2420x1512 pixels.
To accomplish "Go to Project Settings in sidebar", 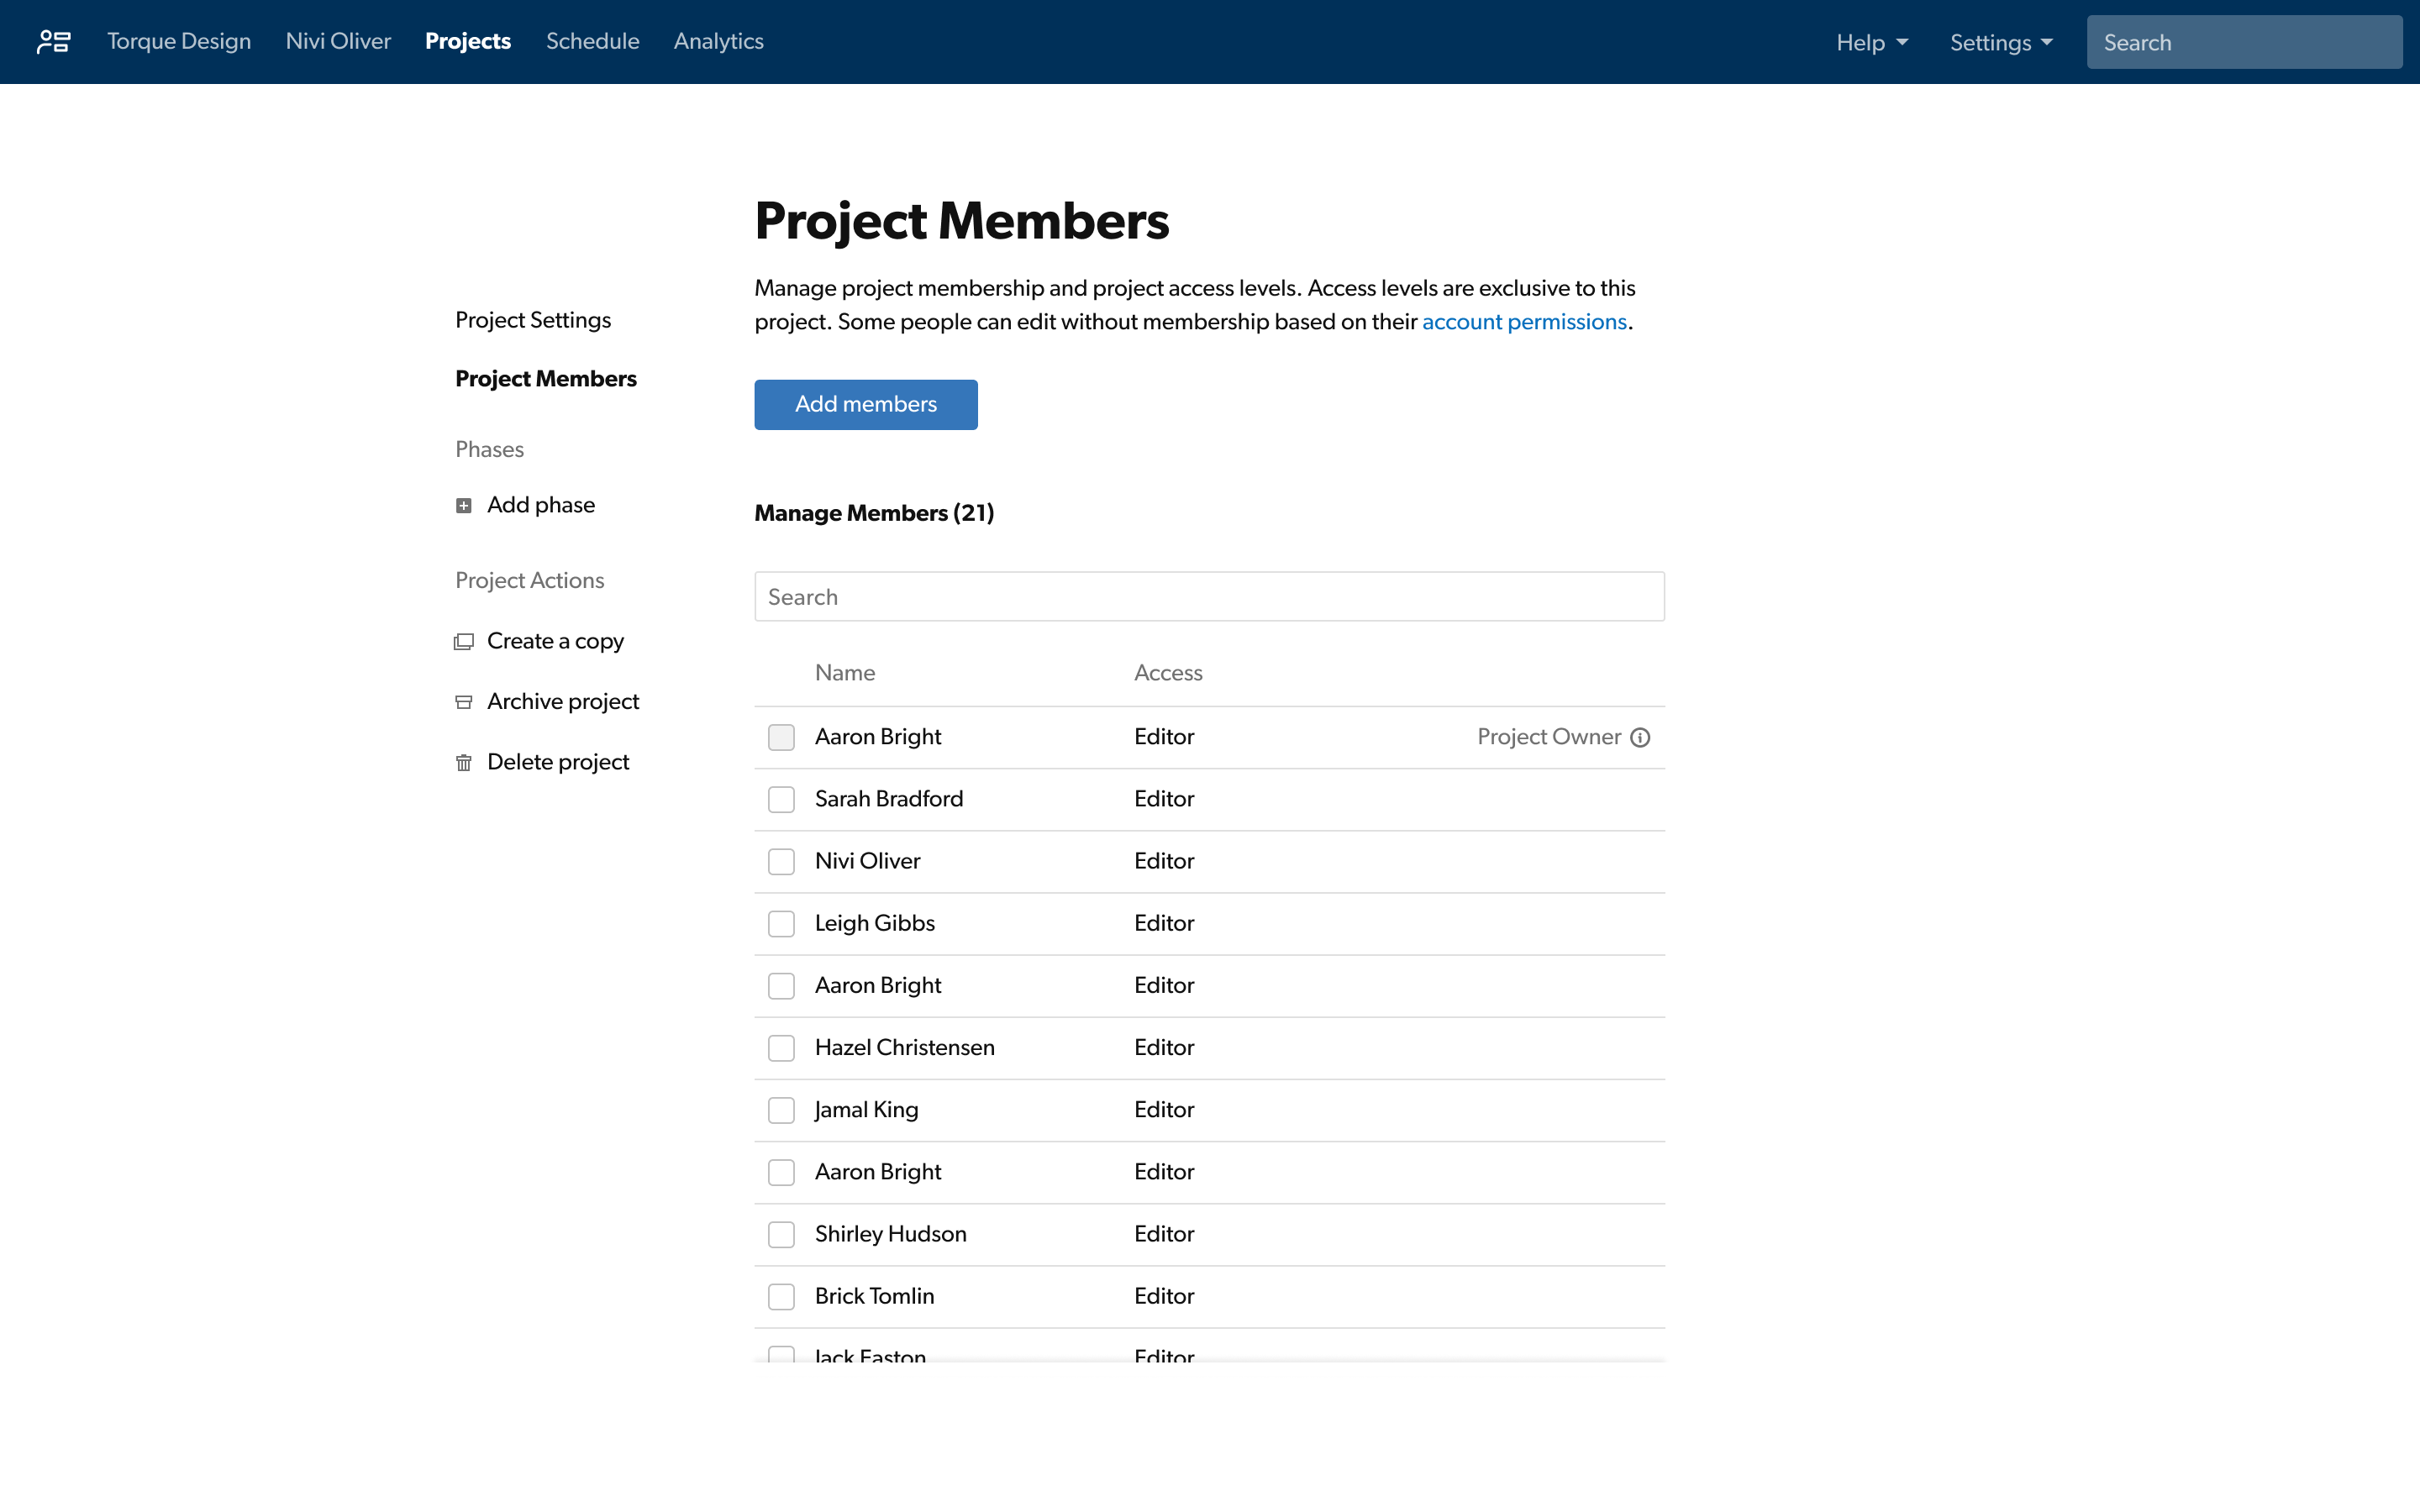I will (x=533, y=319).
